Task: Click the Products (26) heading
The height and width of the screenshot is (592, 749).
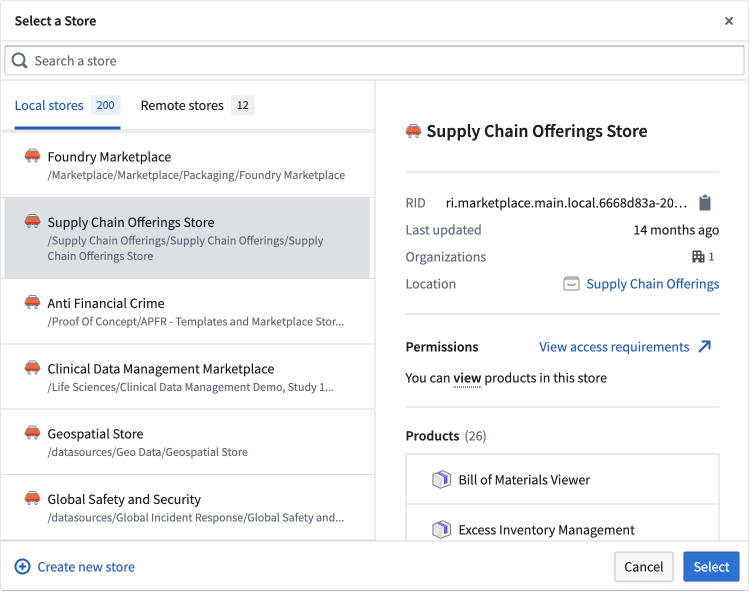Action: pyautogui.click(x=446, y=436)
